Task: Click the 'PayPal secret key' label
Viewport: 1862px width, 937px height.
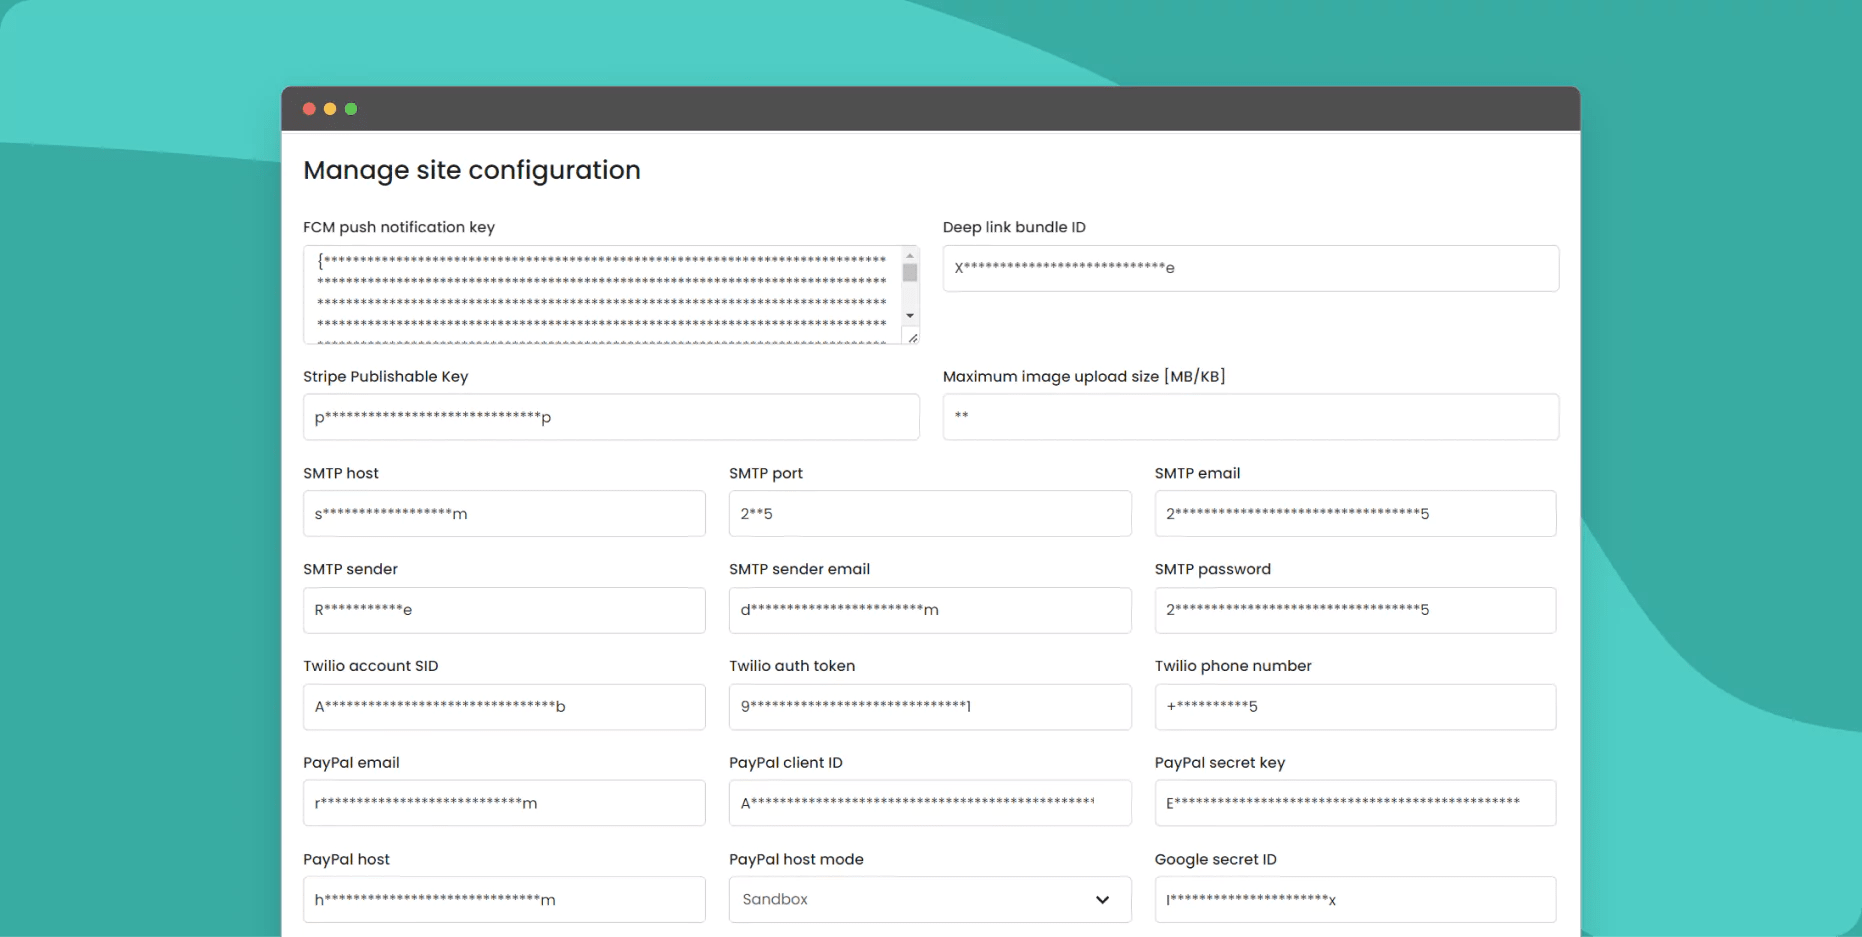Action: pyautogui.click(x=1220, y=763)
